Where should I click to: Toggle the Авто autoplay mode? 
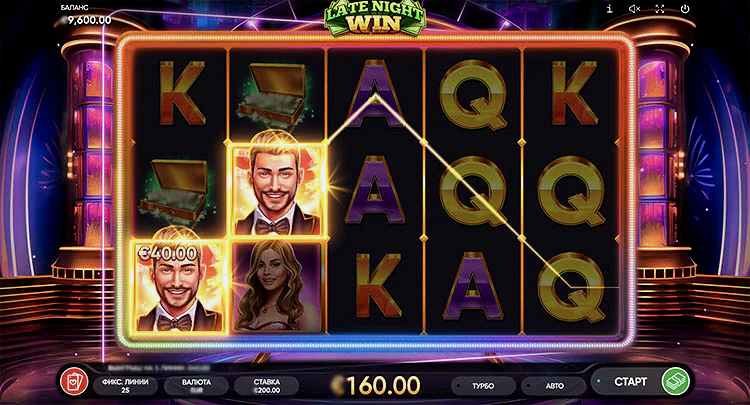tap(553, 385)
